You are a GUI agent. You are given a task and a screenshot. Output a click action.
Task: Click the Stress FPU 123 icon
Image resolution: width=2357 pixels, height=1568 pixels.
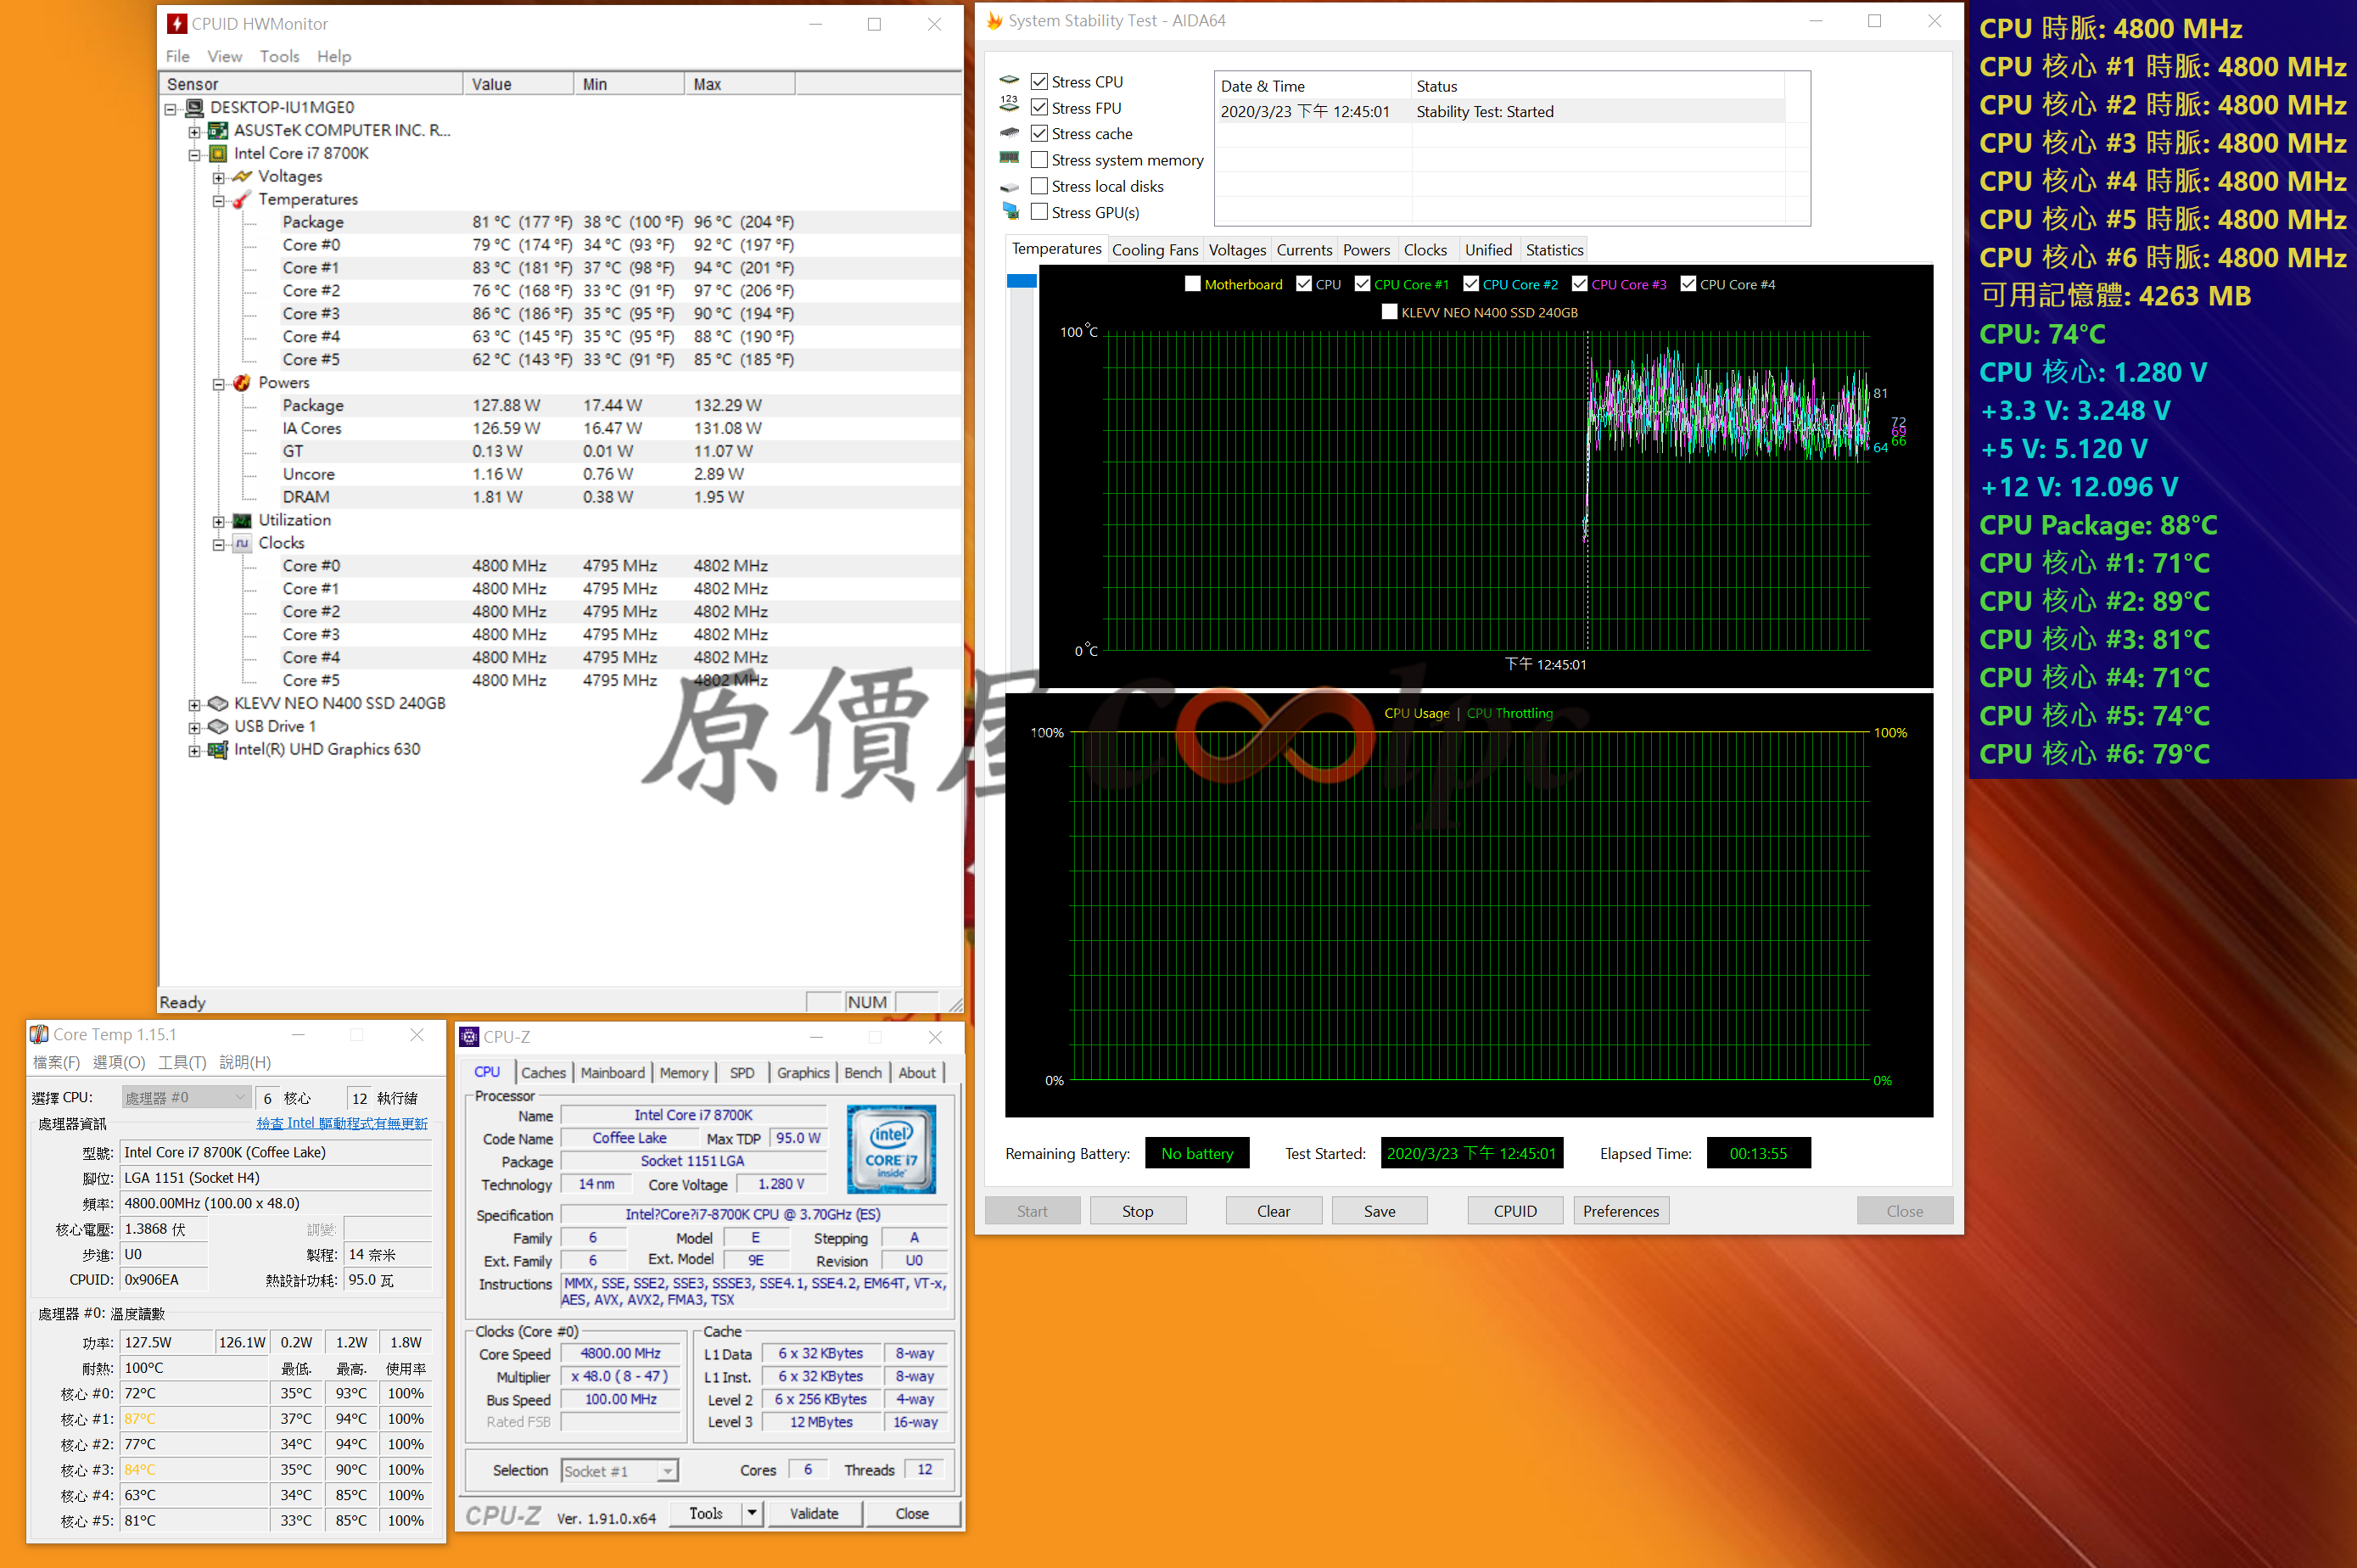1009,105
